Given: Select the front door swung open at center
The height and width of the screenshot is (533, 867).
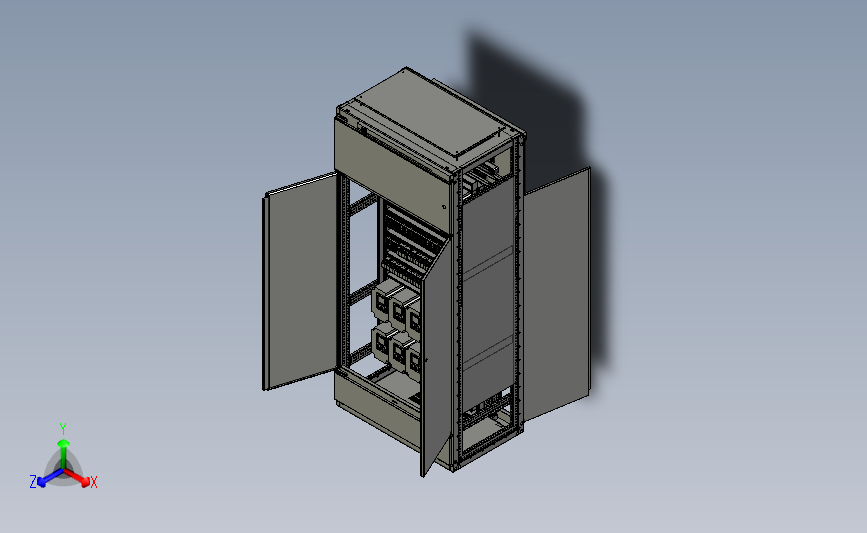Looking at the screenshot, I should tap(437, 359).
